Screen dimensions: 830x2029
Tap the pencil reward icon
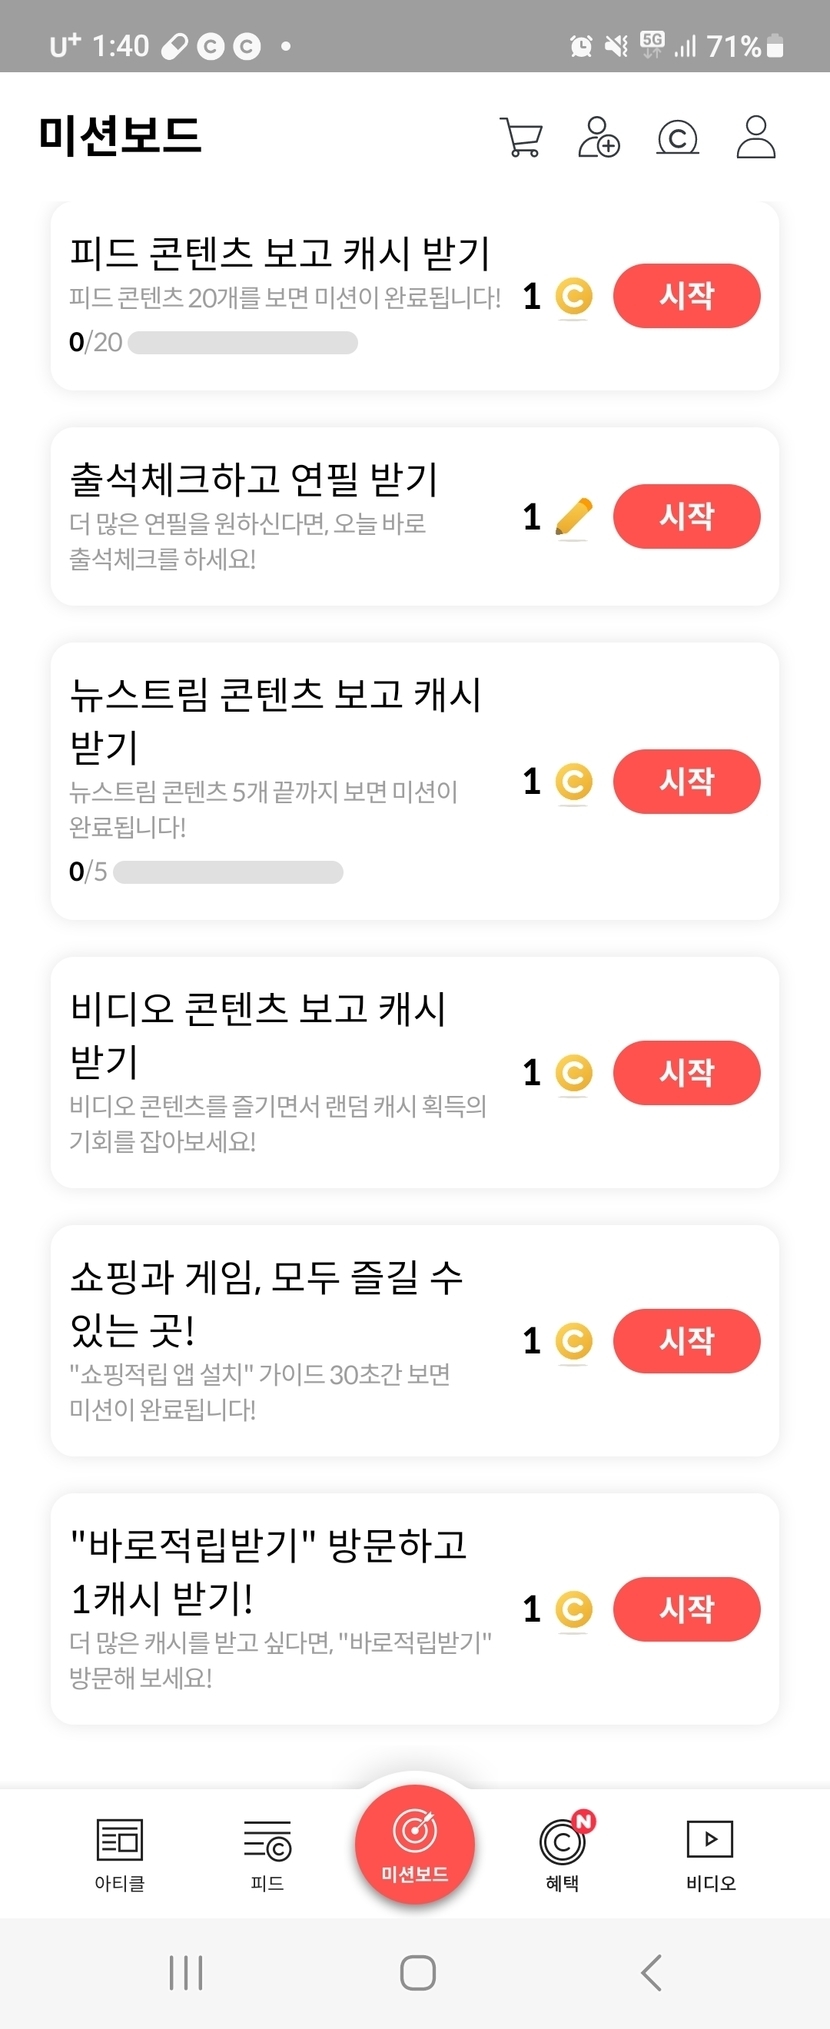[573, 518]
